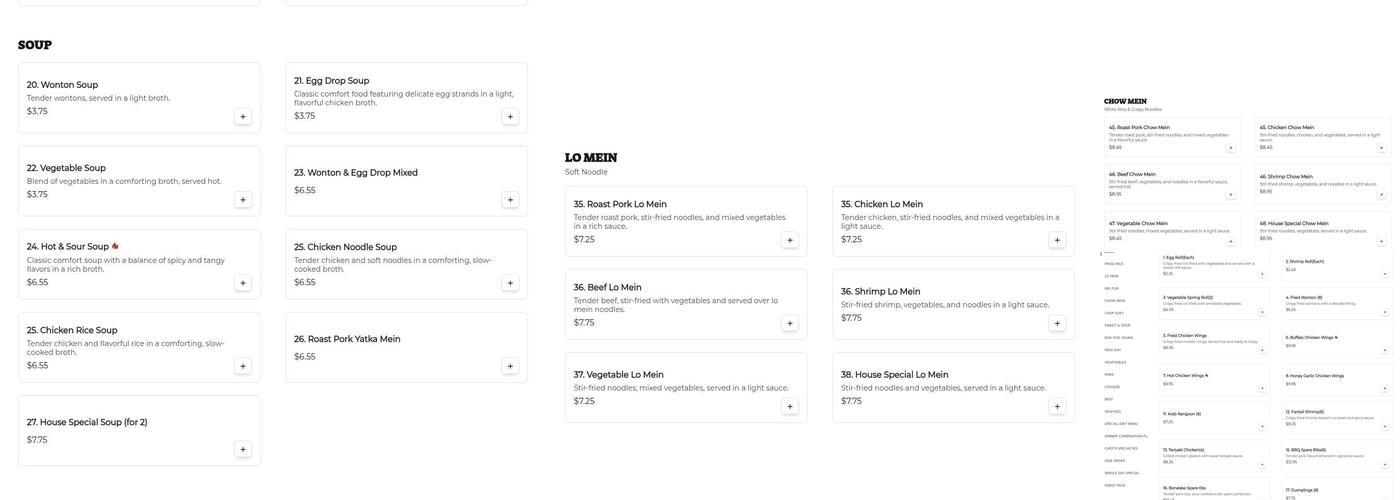Add Chicken Rice Soup to the order
Viewport: 1400px width, 500px height.
coord(243,366)
